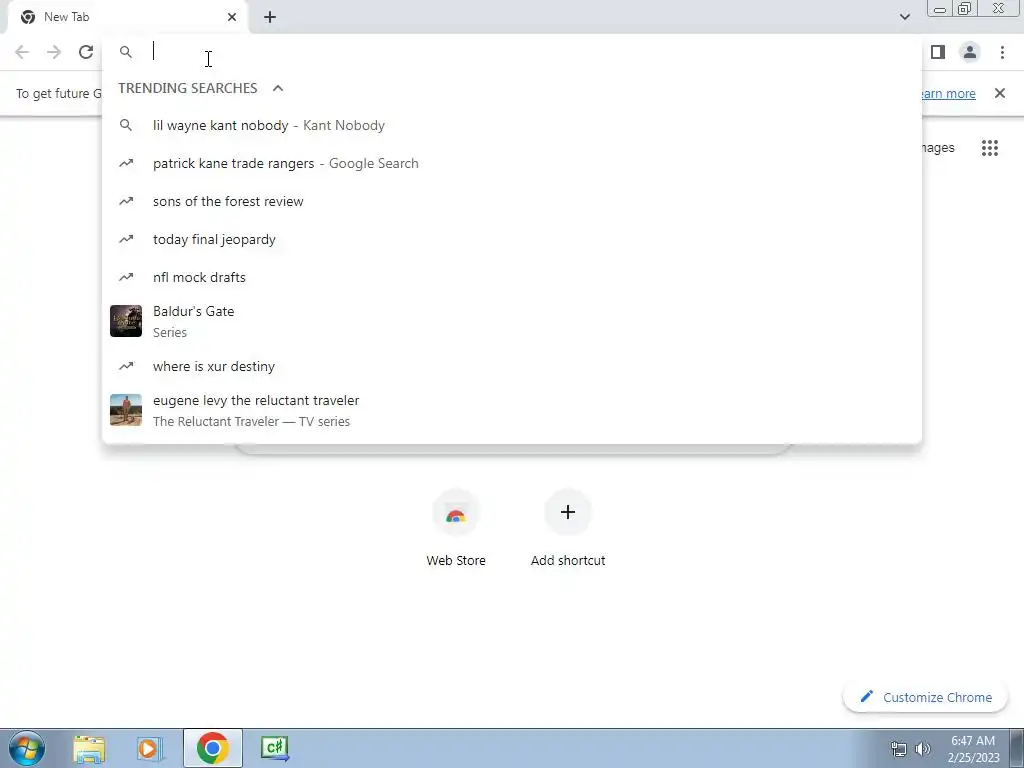Open the profile avatar menu
The width and height of the screenshot is (1024, 768).
(970, 52)
